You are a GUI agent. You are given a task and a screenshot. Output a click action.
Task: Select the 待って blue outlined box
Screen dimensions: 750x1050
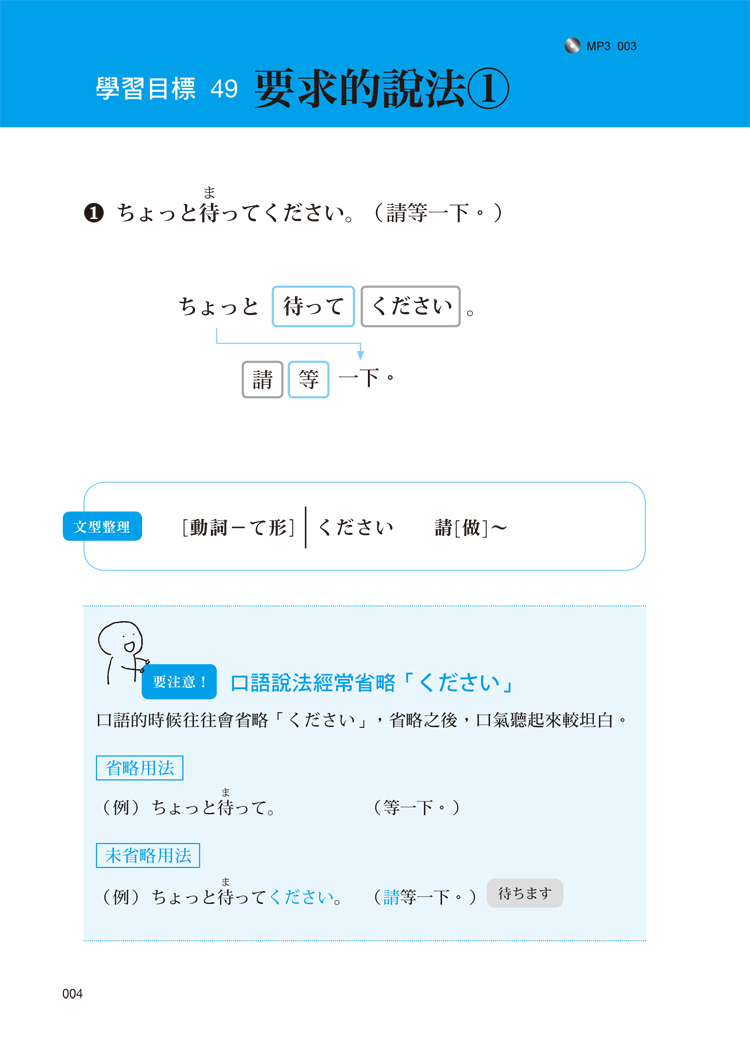(x=313, y=306)
